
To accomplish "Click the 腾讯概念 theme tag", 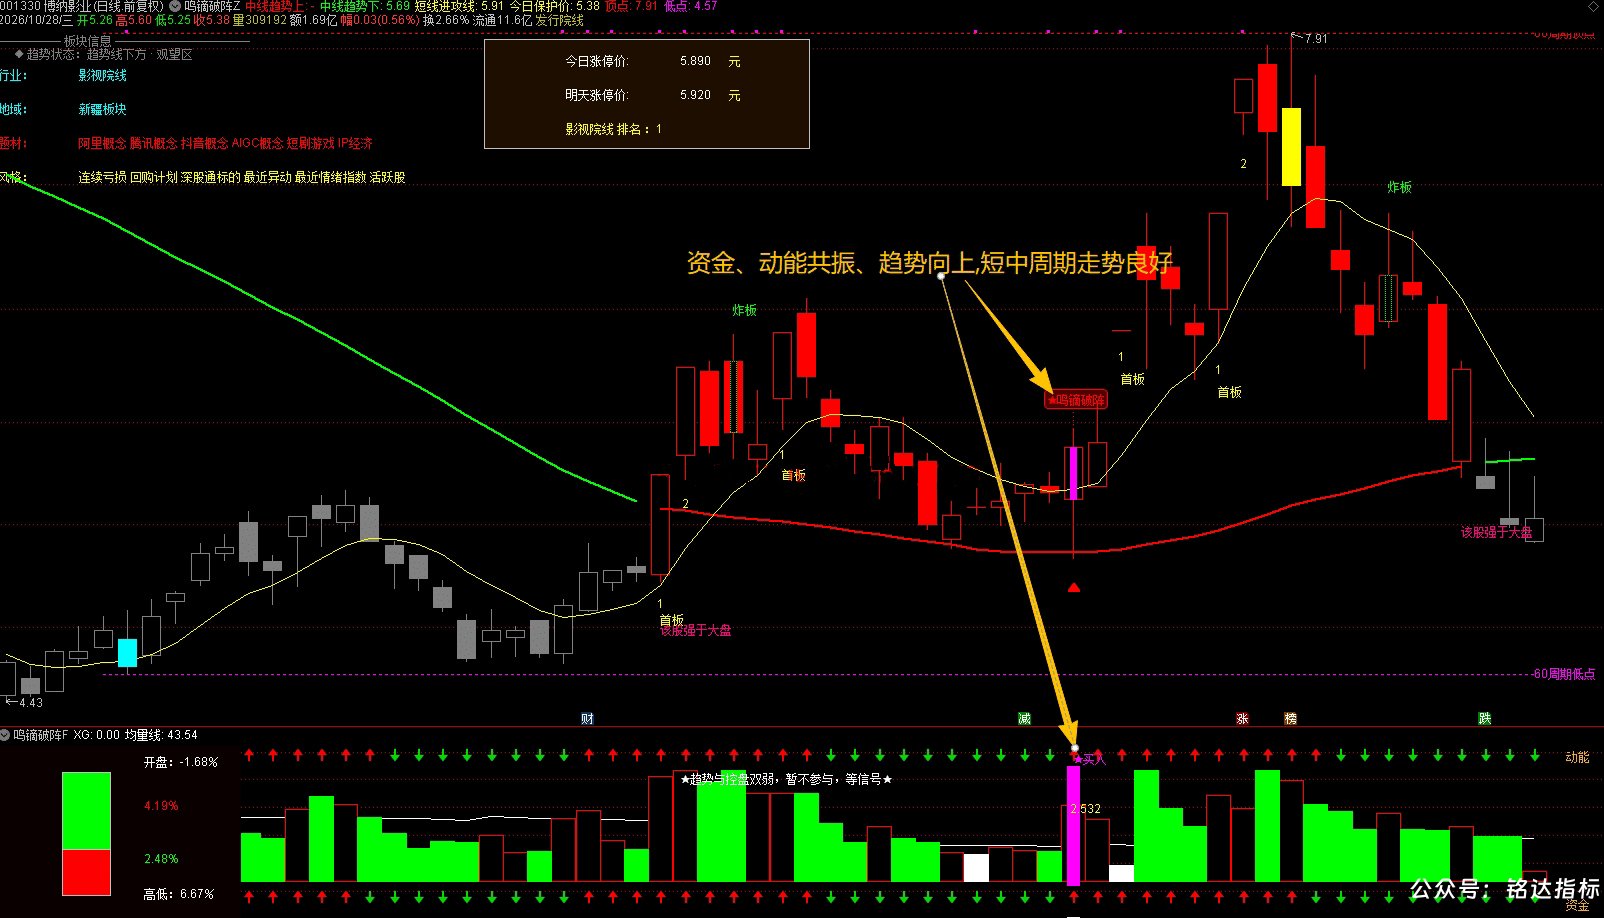I will pos(154,143).
